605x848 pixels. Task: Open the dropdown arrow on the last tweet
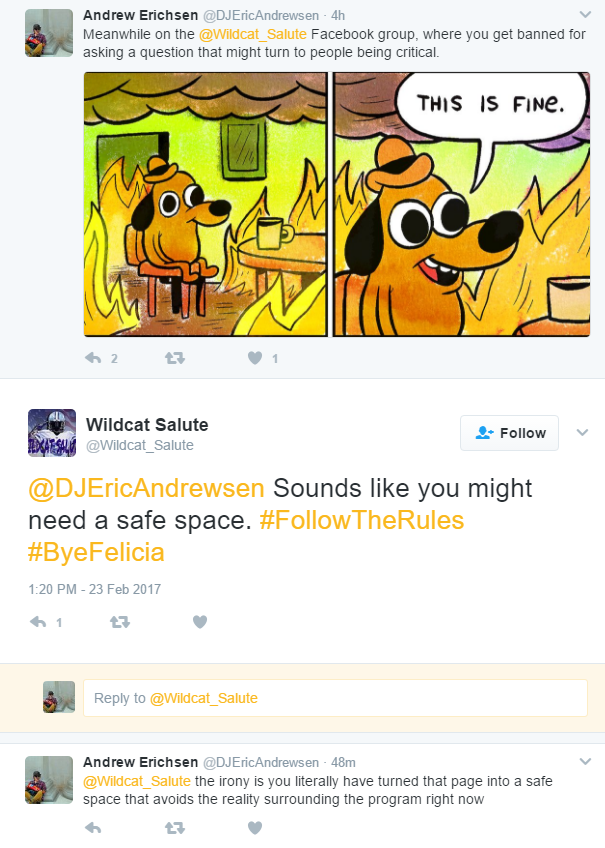(x=585, y=761)
